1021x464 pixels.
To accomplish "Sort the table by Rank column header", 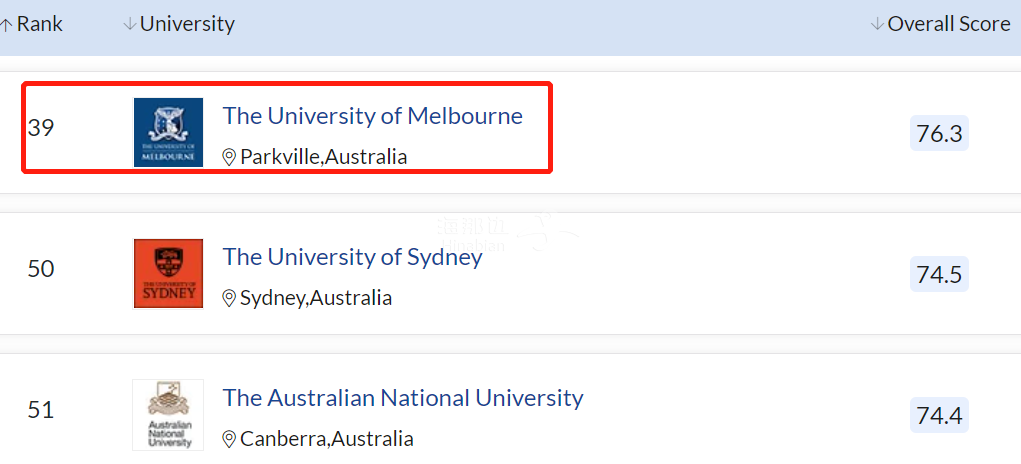I will (x=40, y=24).
